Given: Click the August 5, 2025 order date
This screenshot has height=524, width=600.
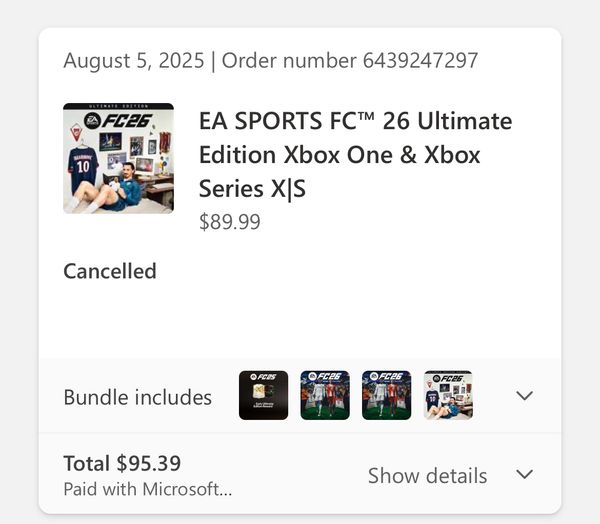Looking at the screenshot, I should click(134, 61).
